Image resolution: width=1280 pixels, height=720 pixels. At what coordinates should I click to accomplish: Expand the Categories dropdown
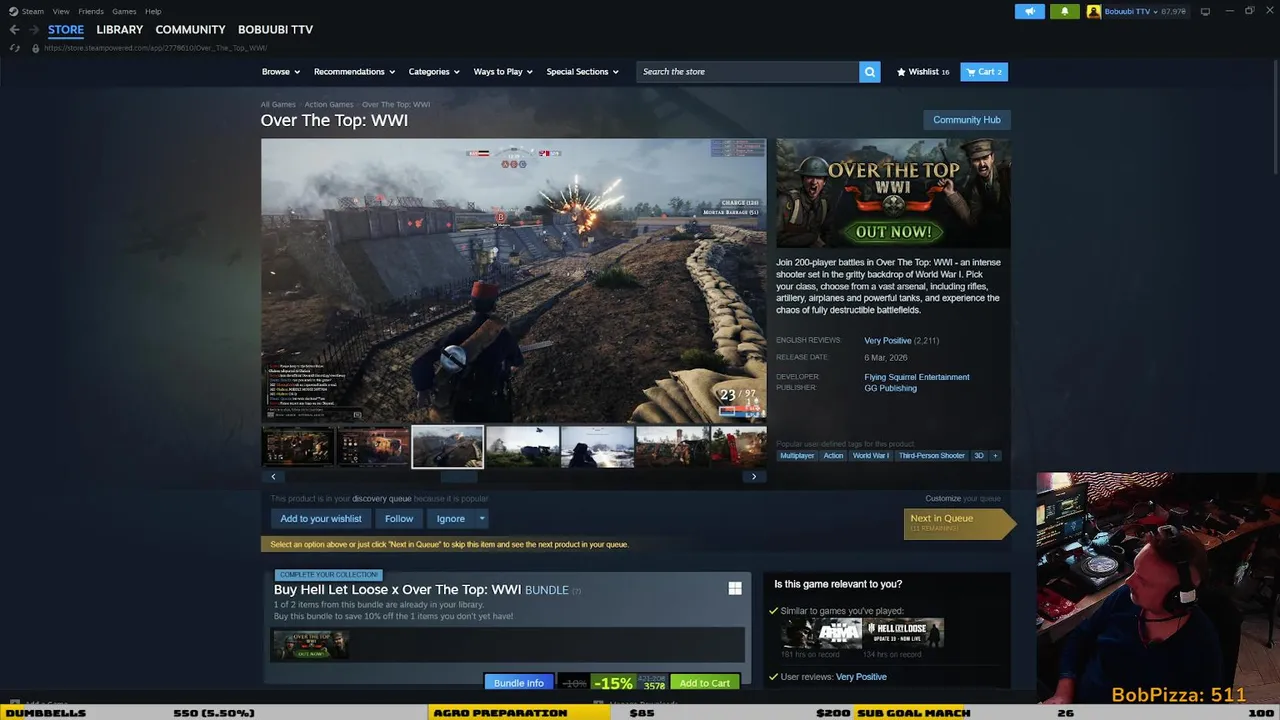434,72
